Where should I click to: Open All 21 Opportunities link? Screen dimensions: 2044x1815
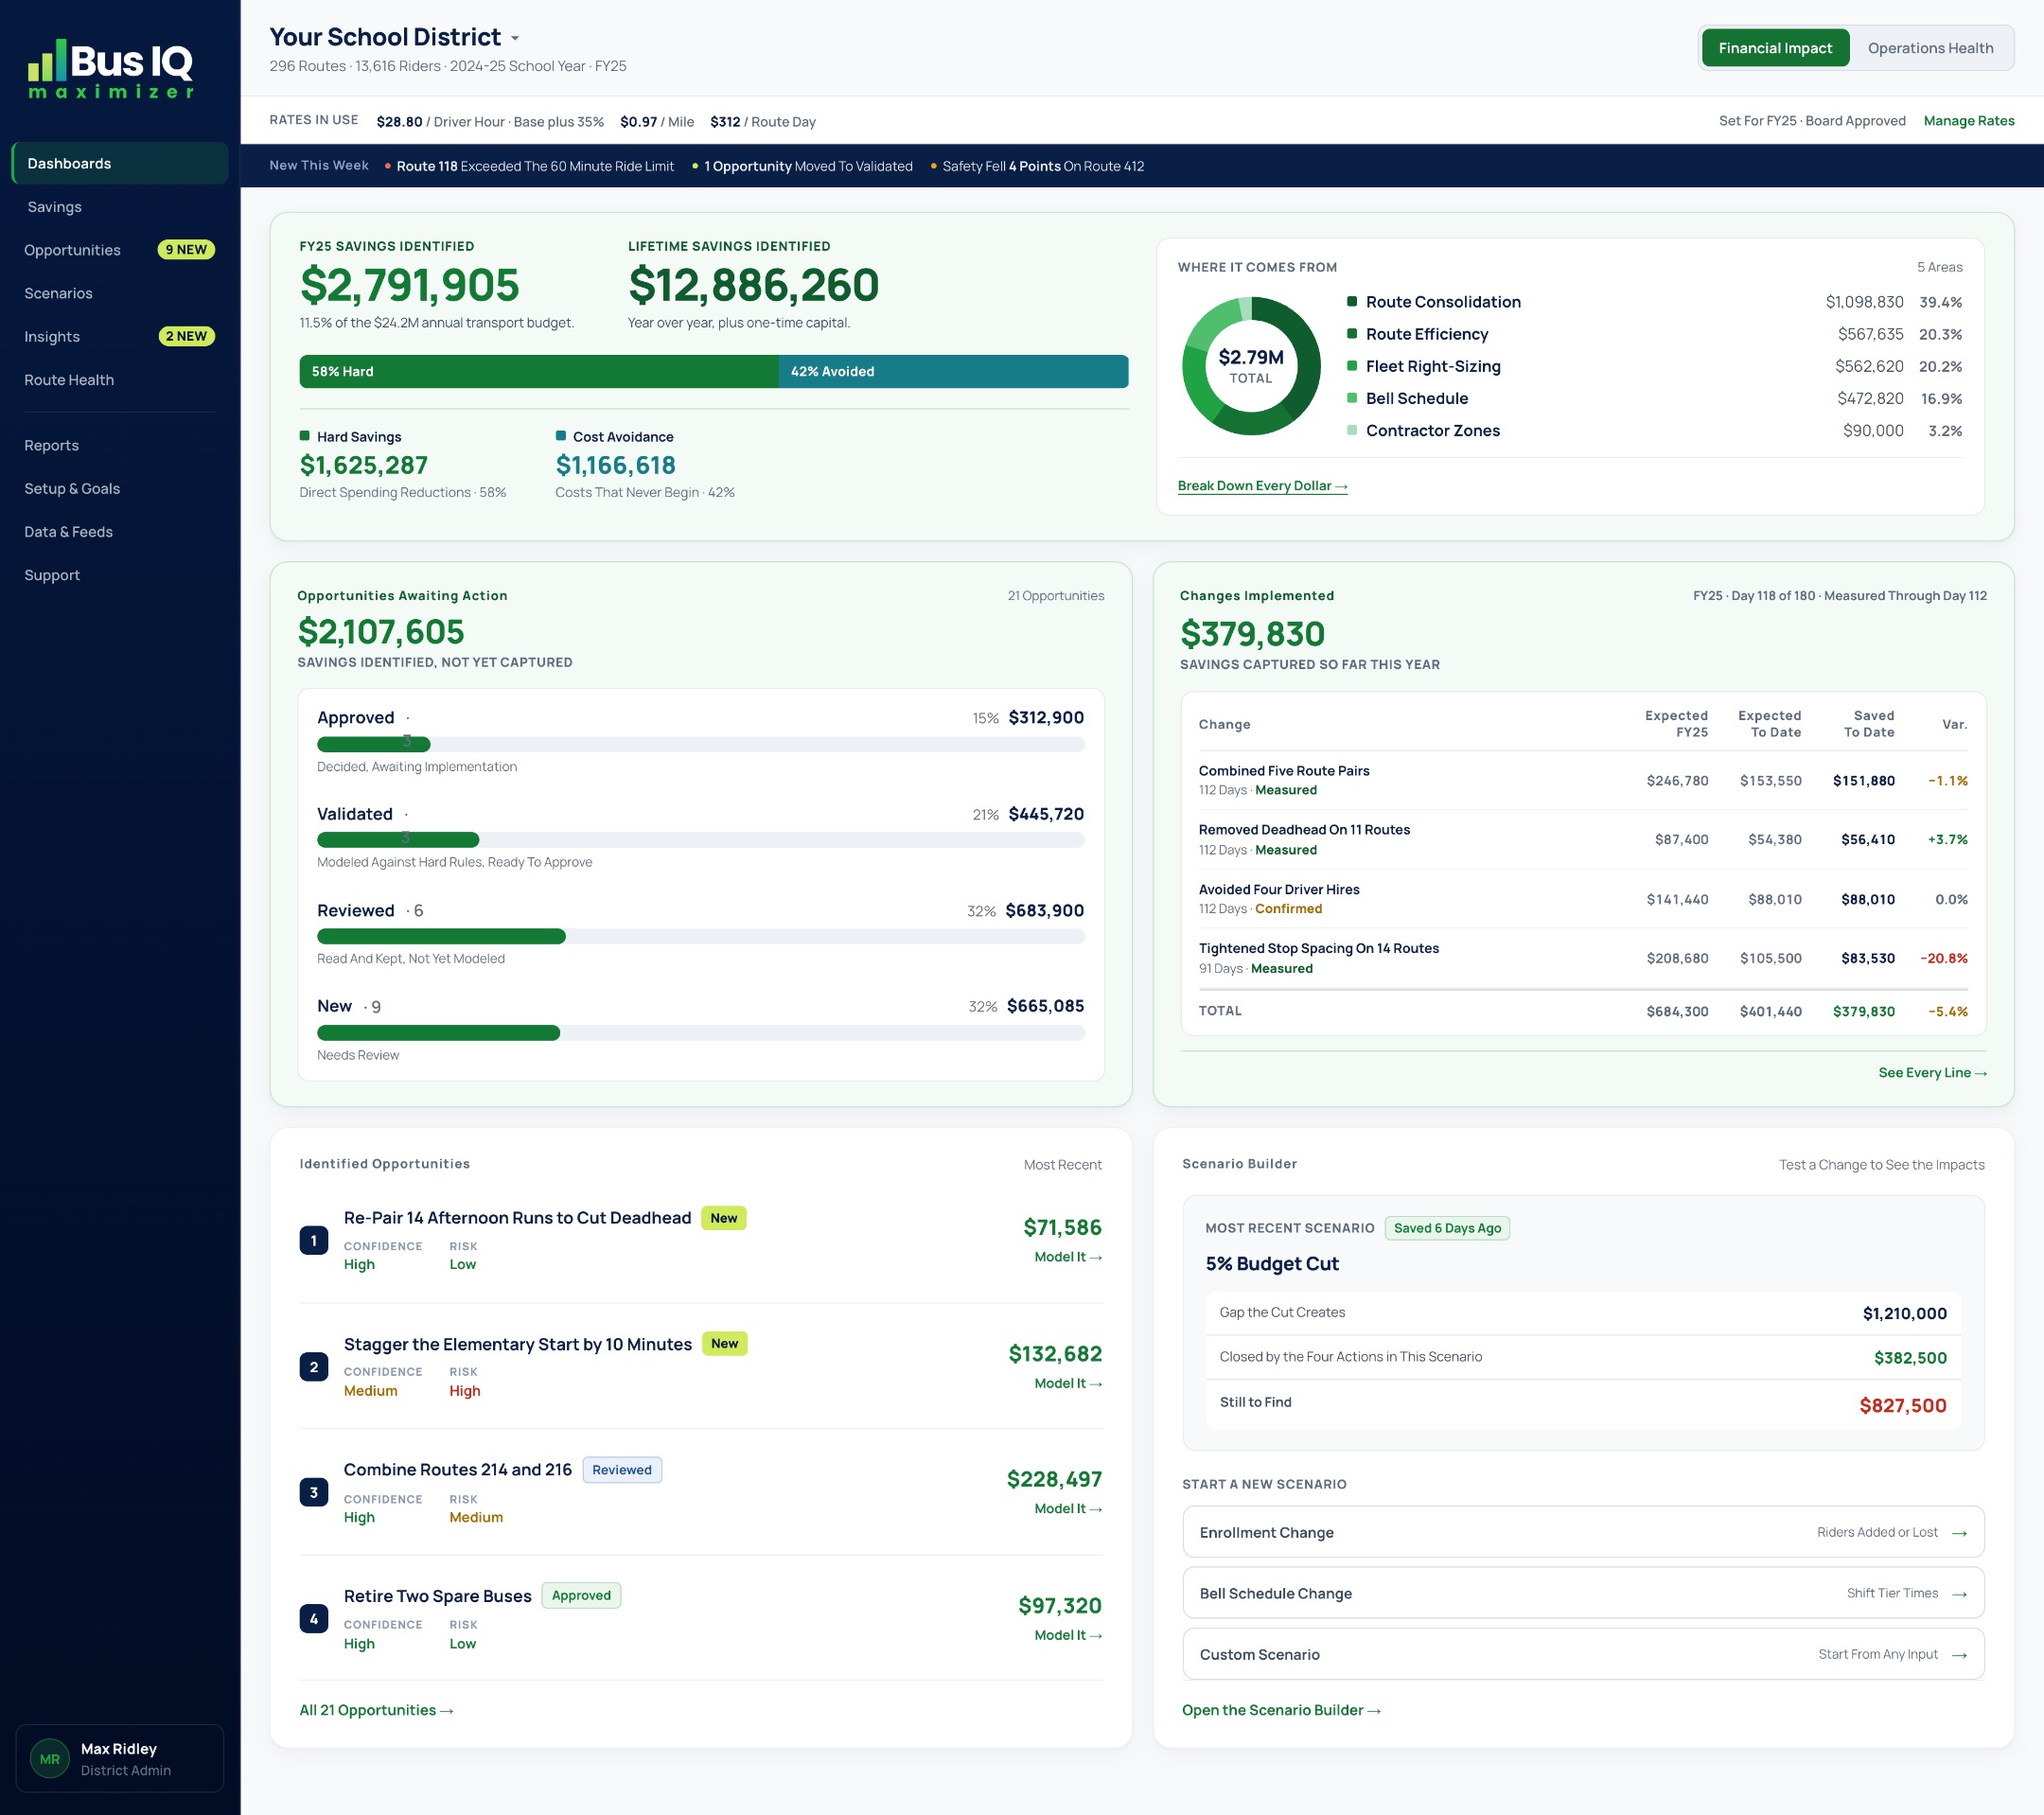click(377, 1710)
